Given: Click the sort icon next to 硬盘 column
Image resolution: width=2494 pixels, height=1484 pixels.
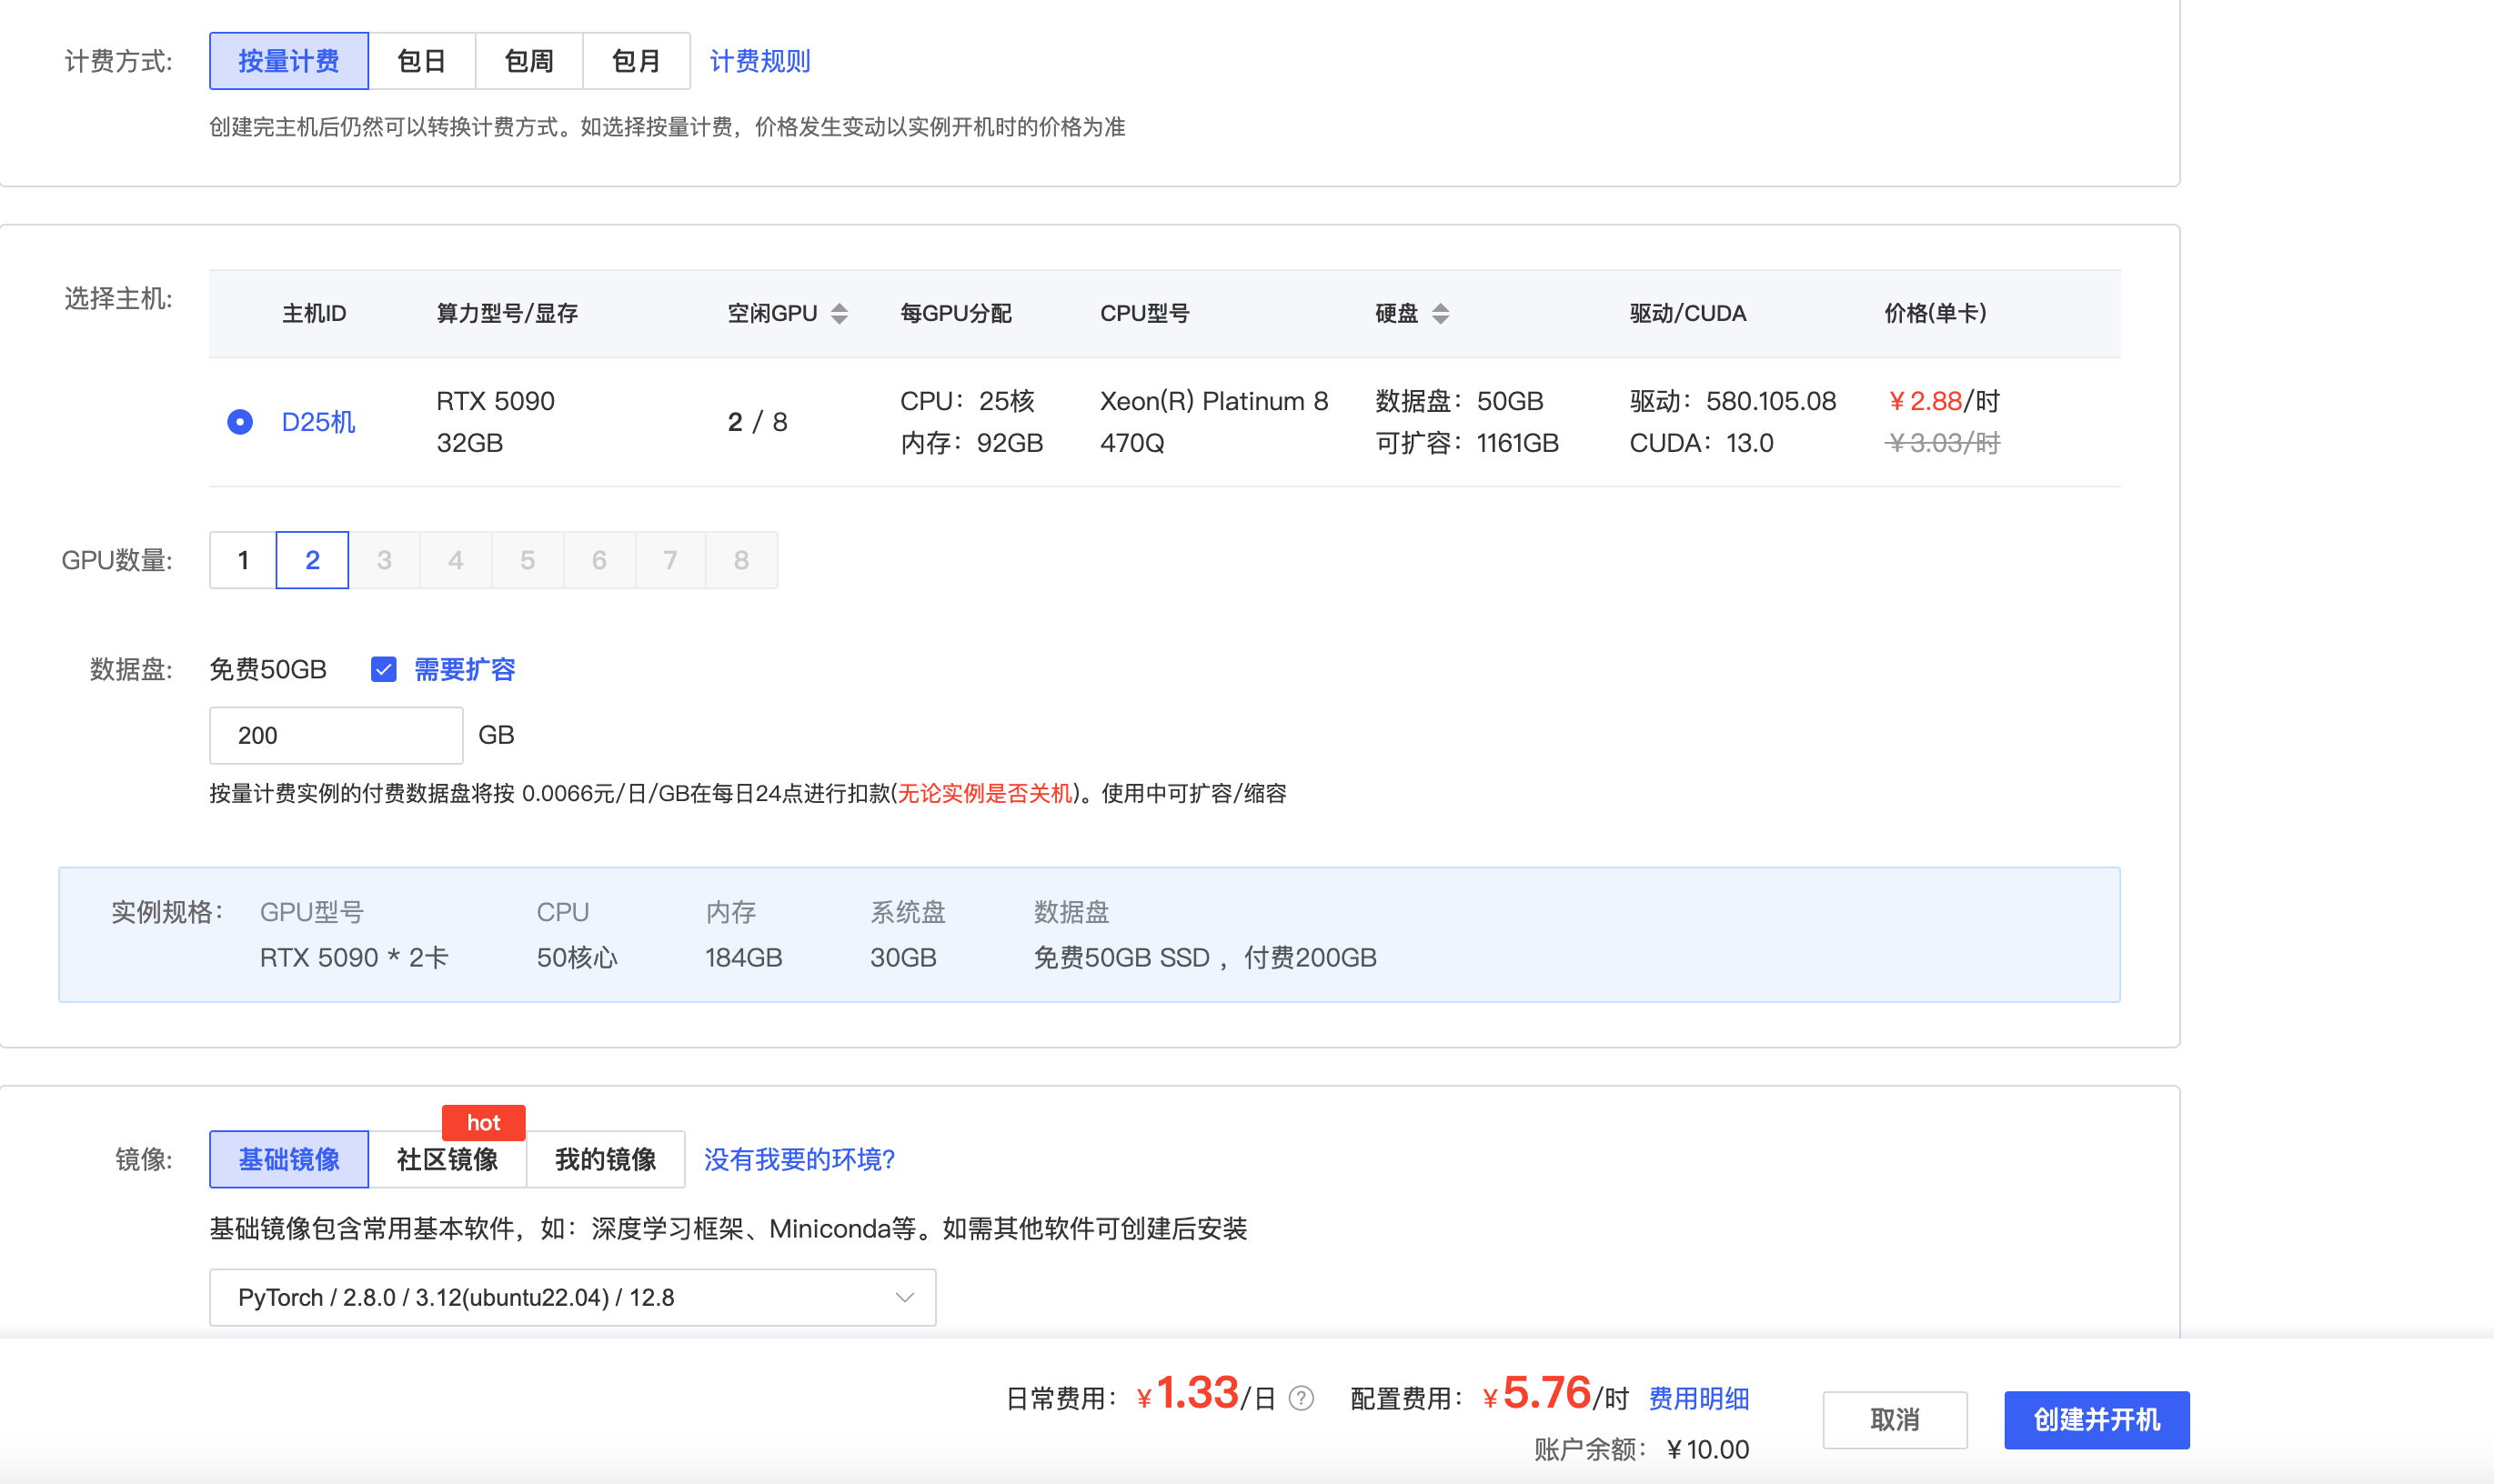Looking at the screenshot, I should (x=1440, y=313).
